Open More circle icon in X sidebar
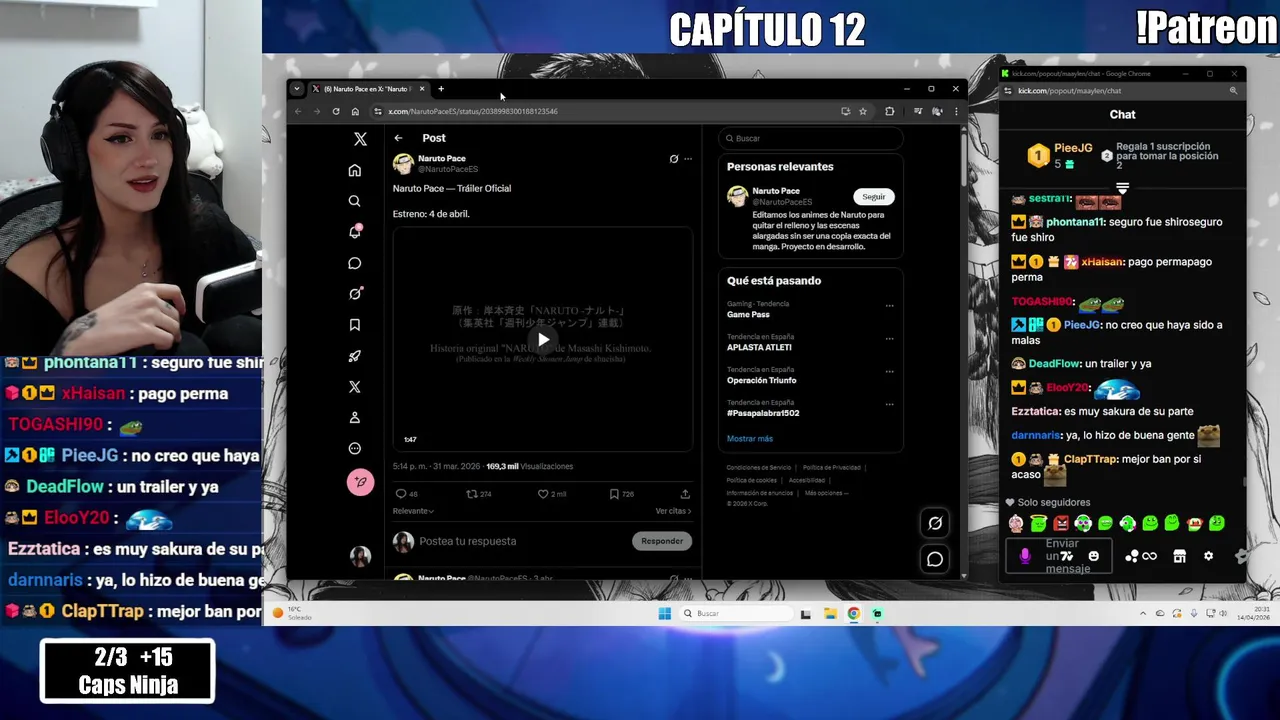 (x=354, y=449)
